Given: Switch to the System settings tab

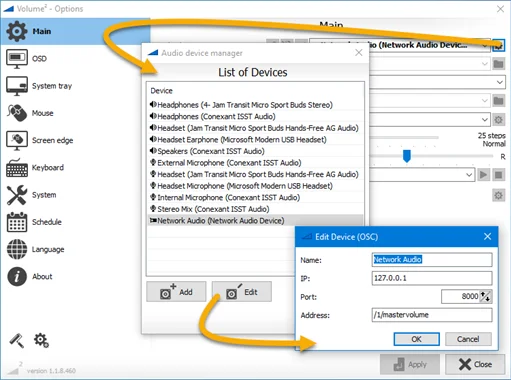Looking at the screenshot, I should [44, 195].
